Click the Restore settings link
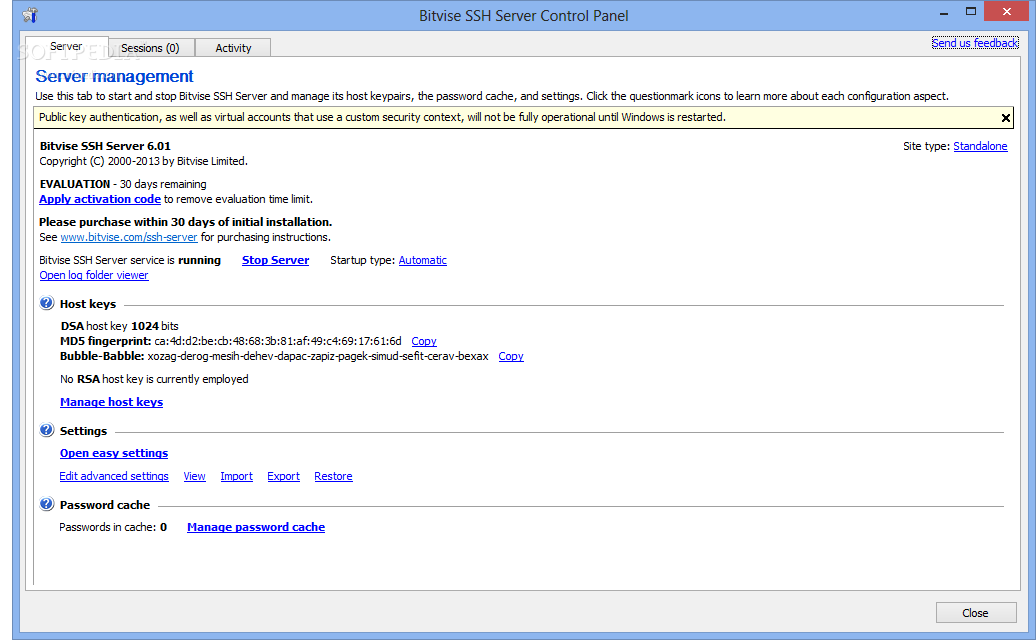Viewport: 1036px width, 640px height. tap(333, 476)
